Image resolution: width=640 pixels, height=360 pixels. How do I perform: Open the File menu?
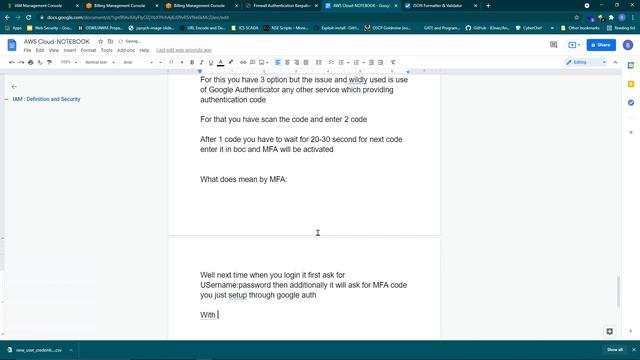(27, 50)
